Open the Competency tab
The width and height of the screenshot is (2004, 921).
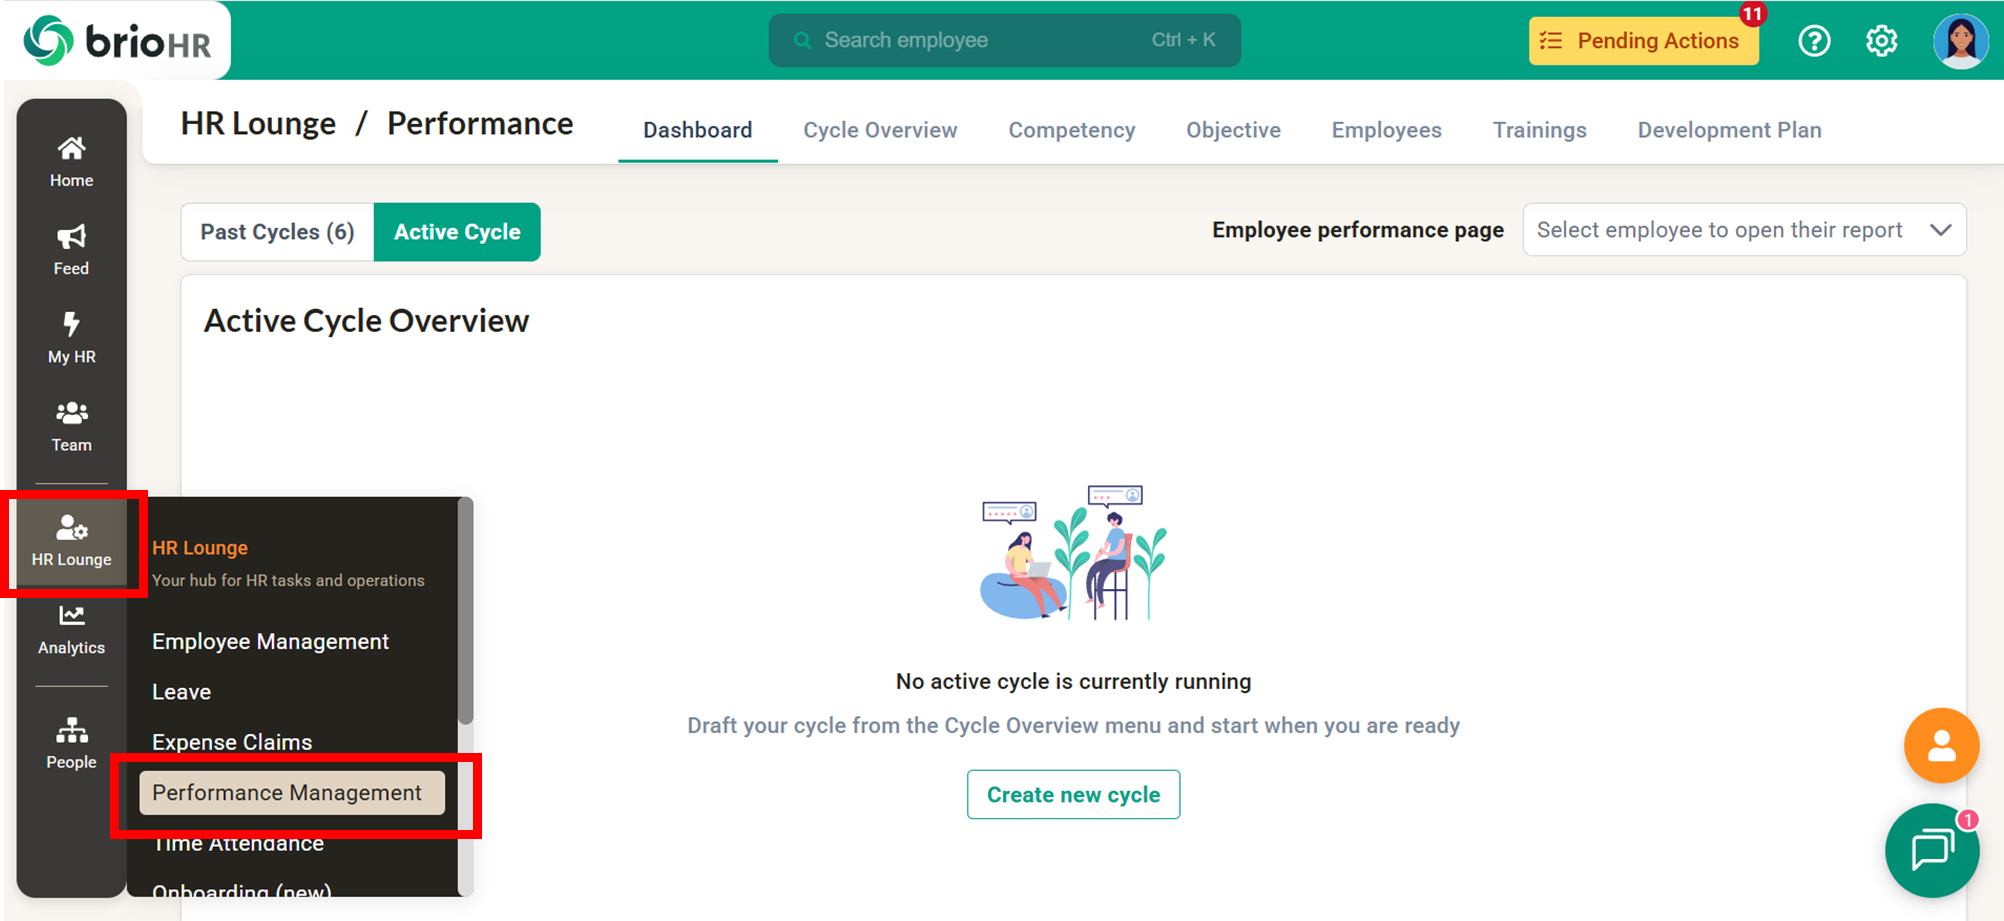[1071, 130]
